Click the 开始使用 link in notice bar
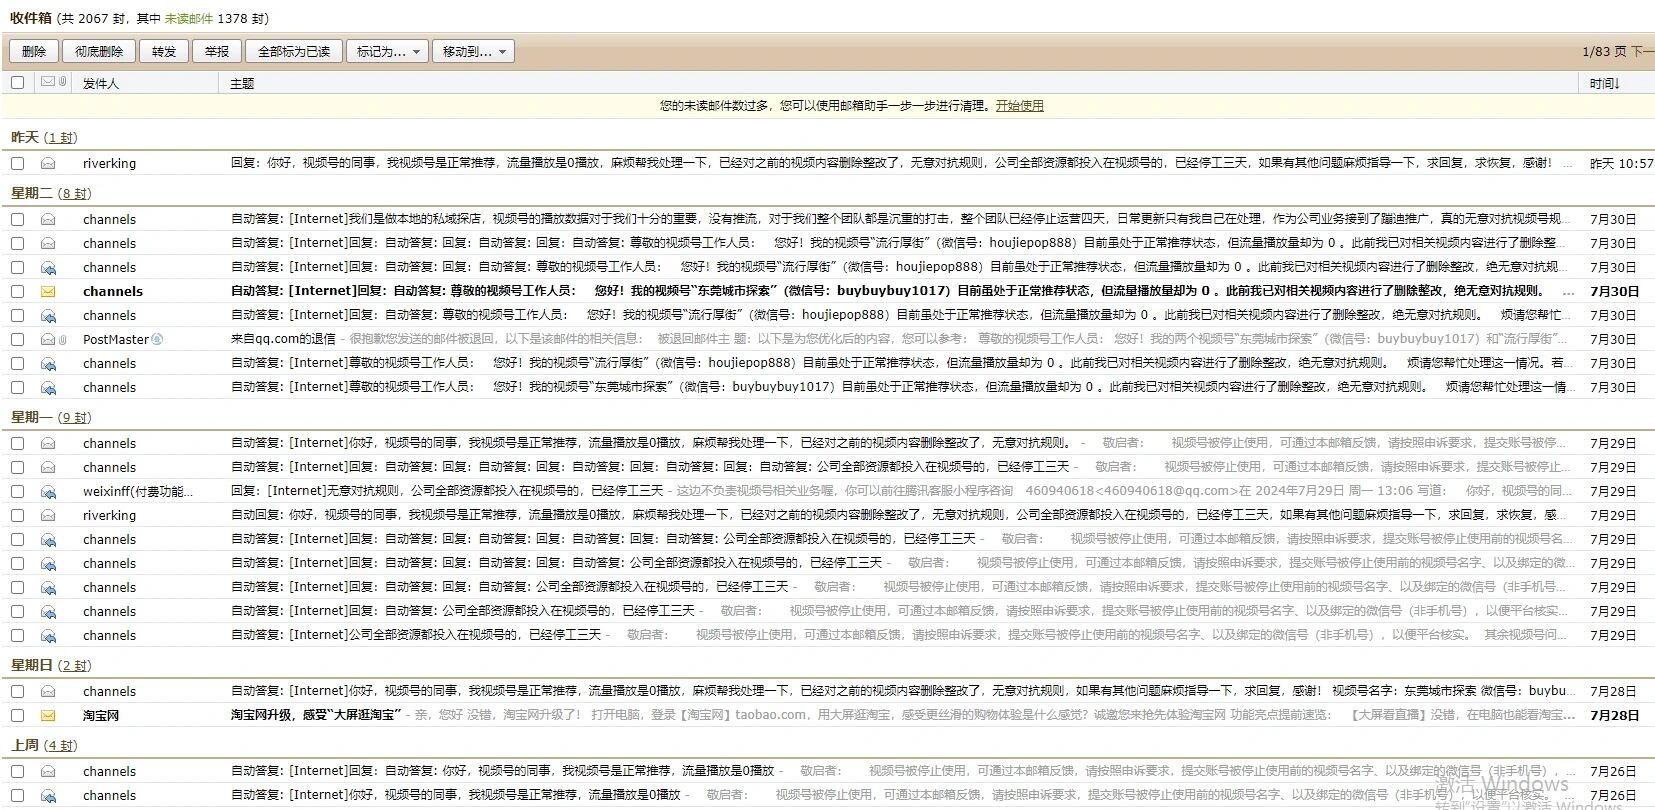The height and width of the screenshot is (810, 1655). pyautogui.click(x=1019, y=105)
